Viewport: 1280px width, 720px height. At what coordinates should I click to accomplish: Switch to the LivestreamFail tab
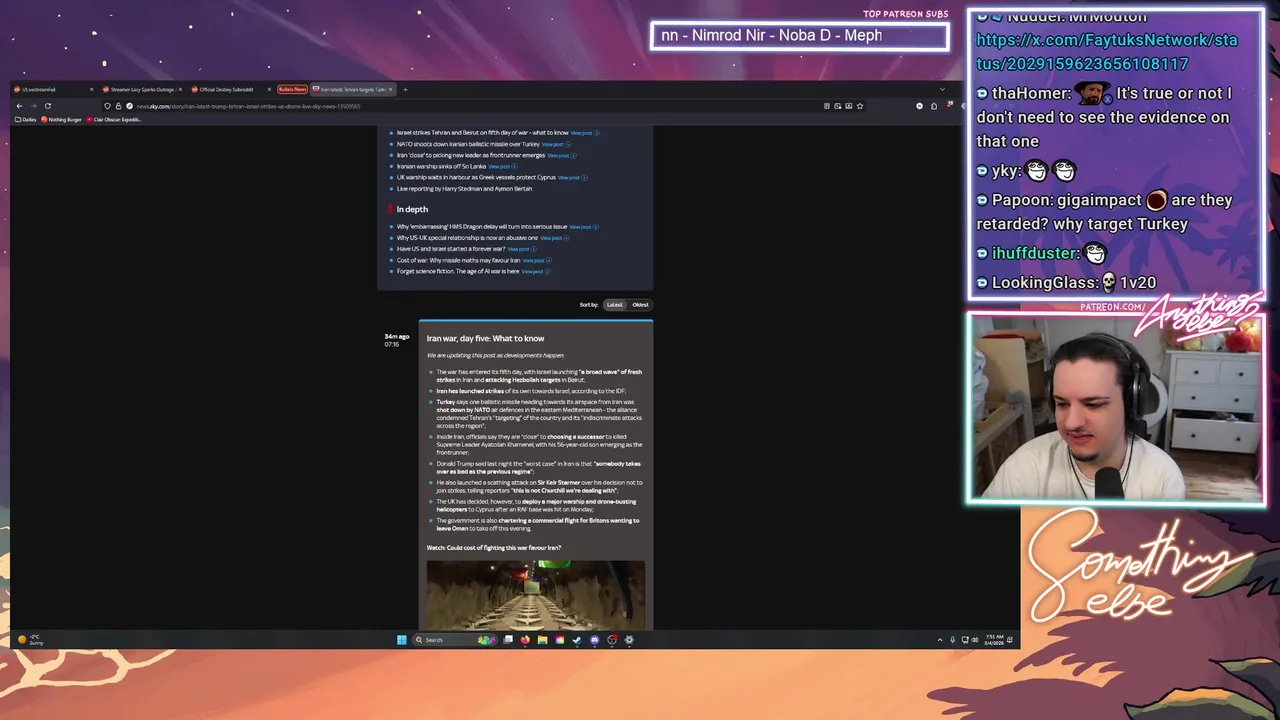pyautogui.click(x=53, y=89)
